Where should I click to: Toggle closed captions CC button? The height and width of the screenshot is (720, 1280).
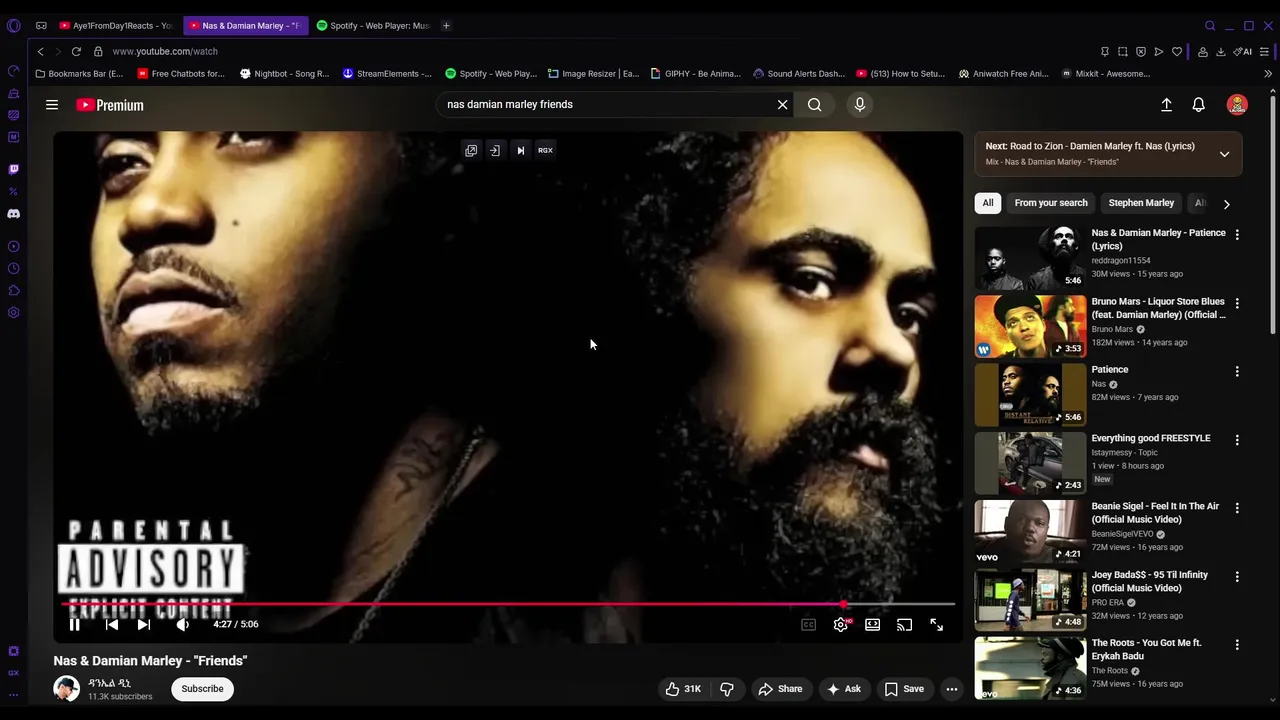(x=809, y=624)
